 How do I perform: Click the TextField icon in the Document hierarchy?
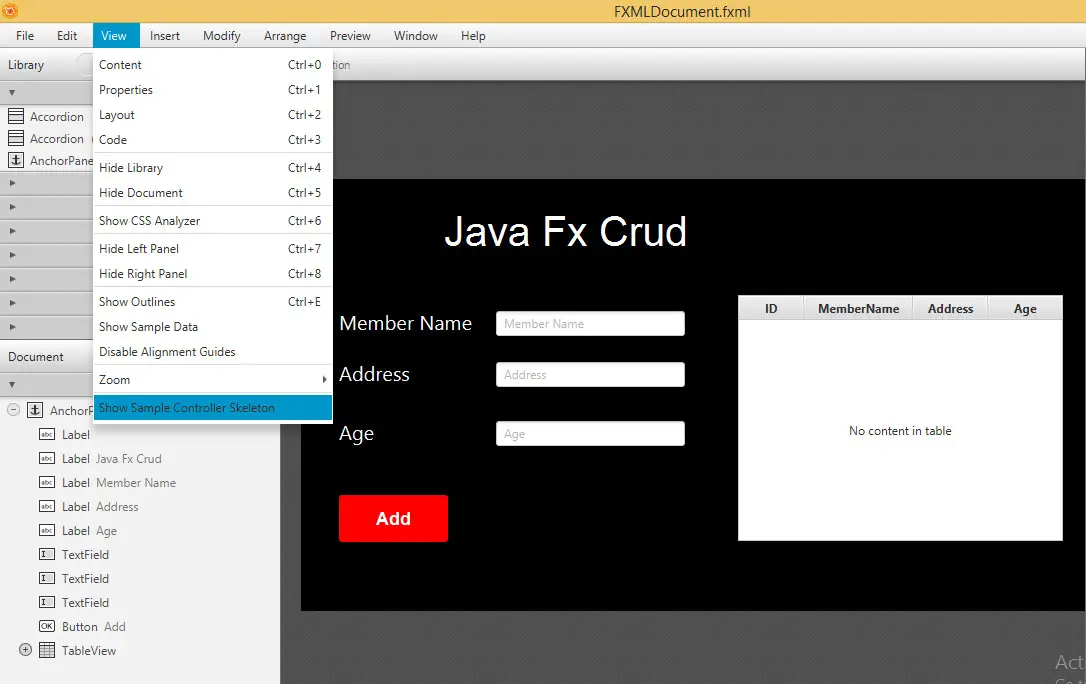46,554
